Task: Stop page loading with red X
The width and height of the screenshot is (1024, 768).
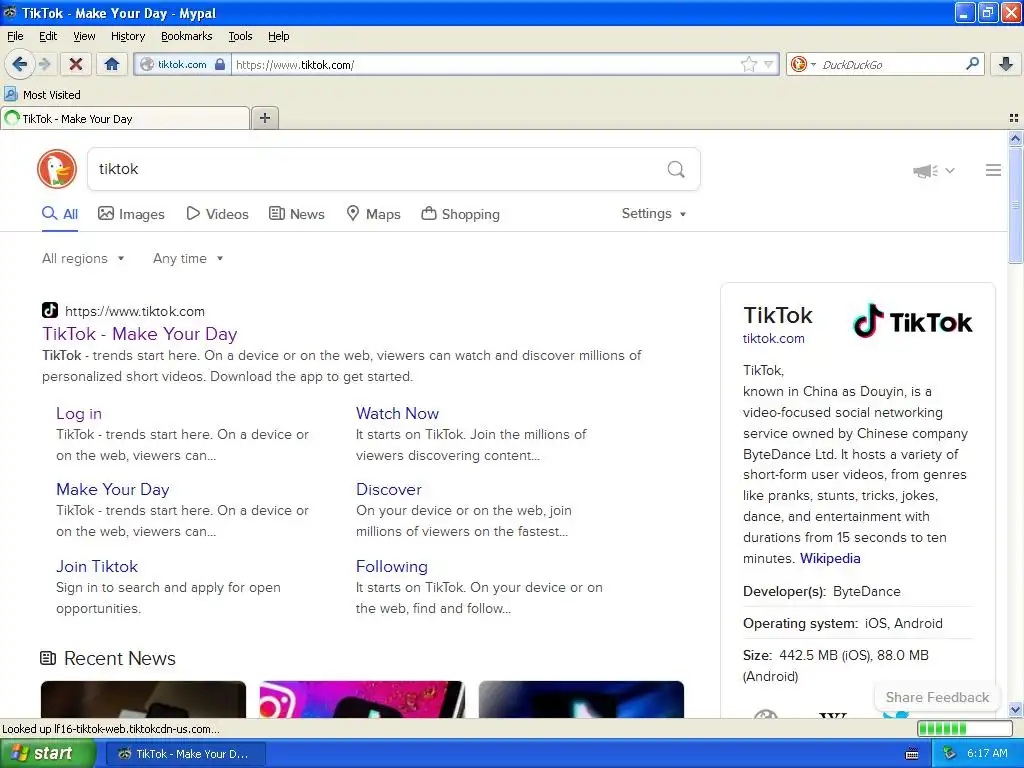Action: (76, 64)
